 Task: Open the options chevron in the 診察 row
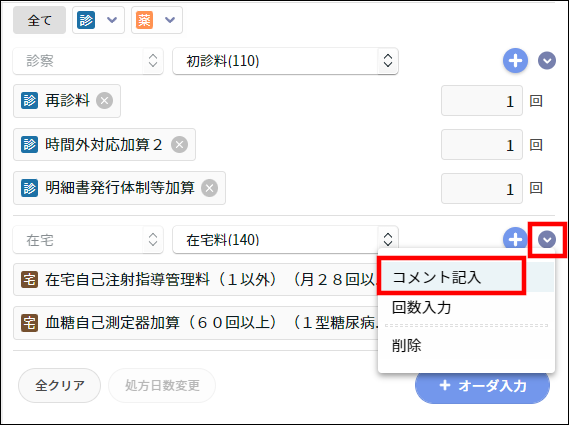tap(547, 61)
